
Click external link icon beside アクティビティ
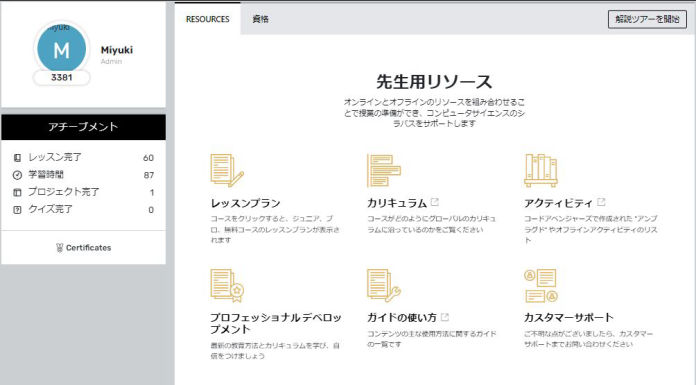601,202
